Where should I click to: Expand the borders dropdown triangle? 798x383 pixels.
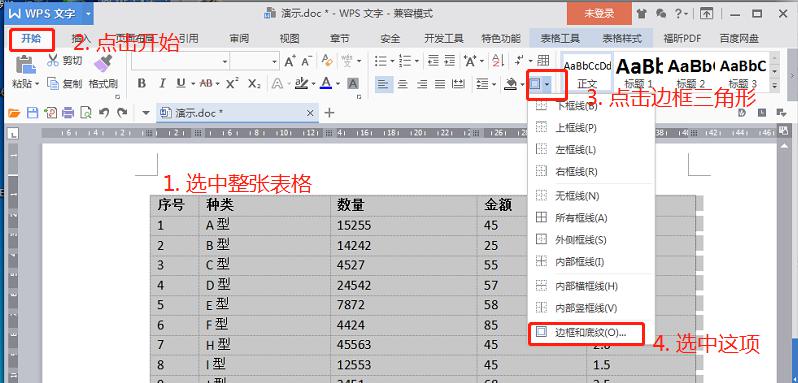point(547,84)
